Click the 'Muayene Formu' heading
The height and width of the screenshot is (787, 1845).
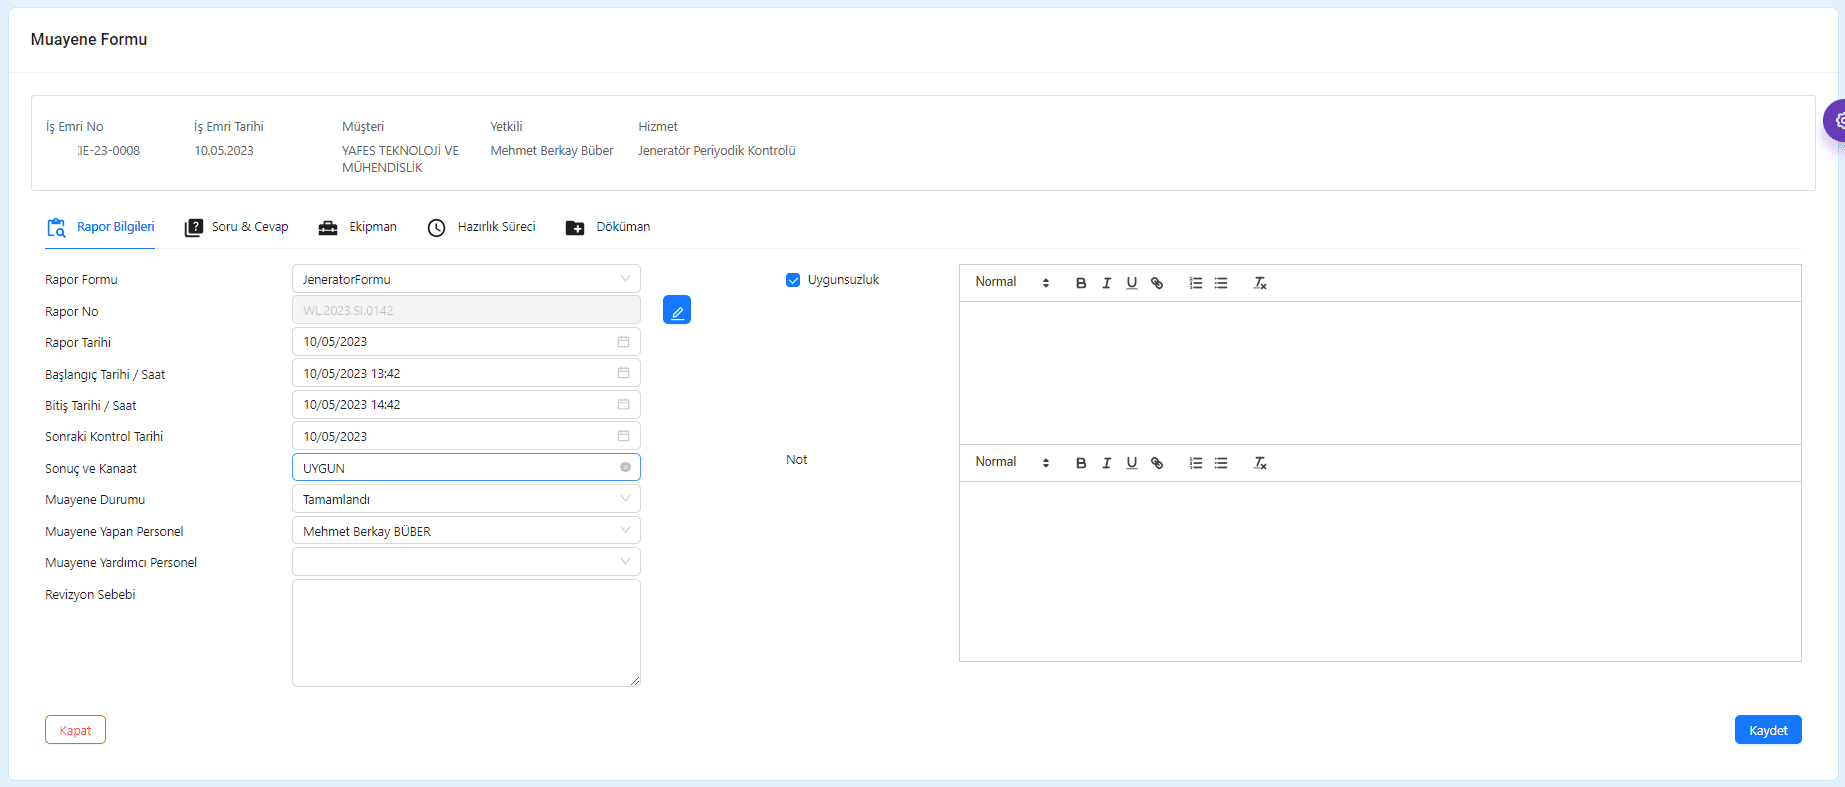pos(89,39)
